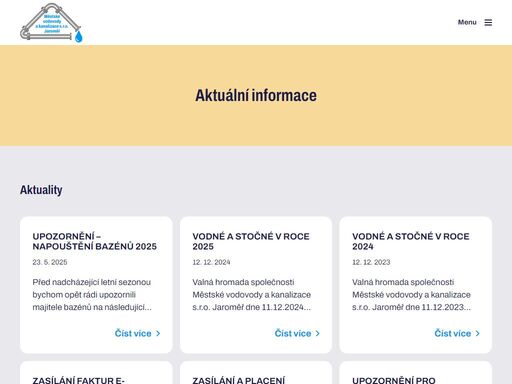Click the Aktuality section heading

click(41, 190)
